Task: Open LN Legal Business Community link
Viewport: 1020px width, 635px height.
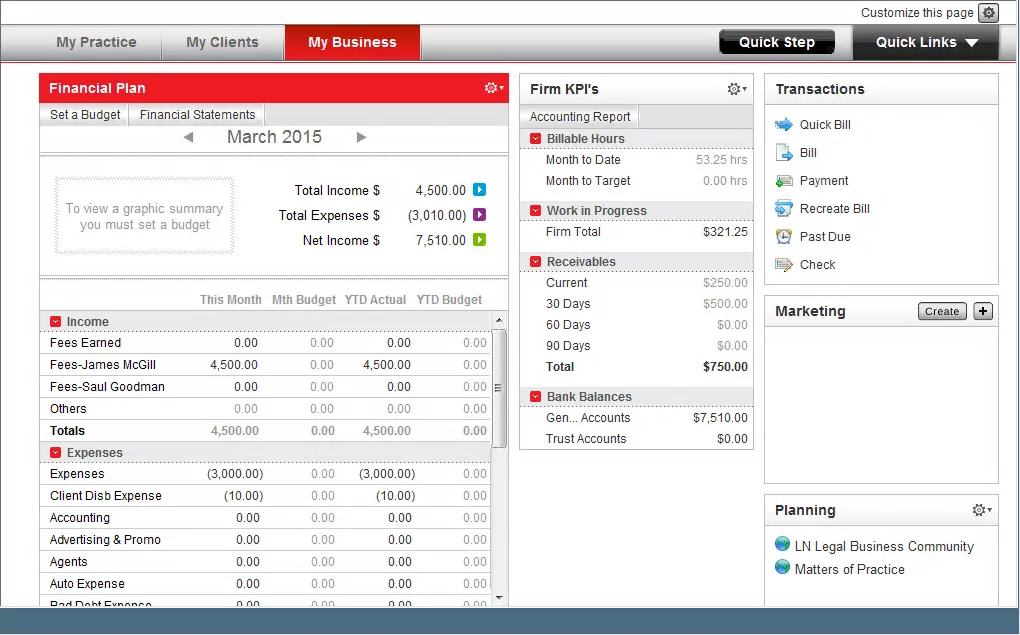Action: coord(883,546)
